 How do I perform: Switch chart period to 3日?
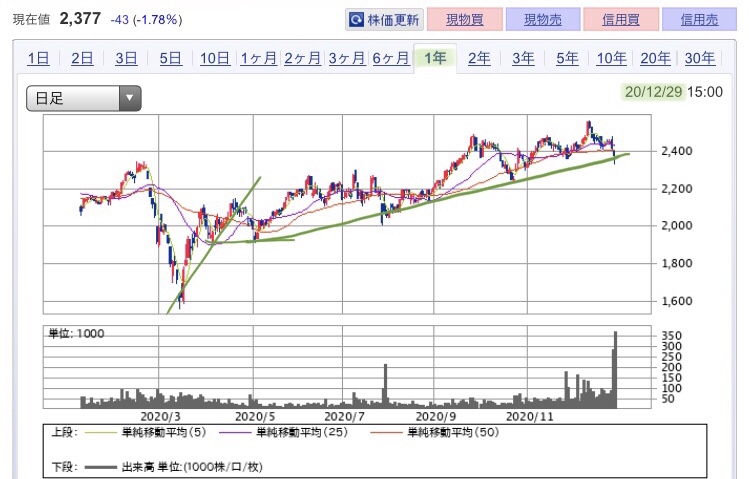point(126,58)
